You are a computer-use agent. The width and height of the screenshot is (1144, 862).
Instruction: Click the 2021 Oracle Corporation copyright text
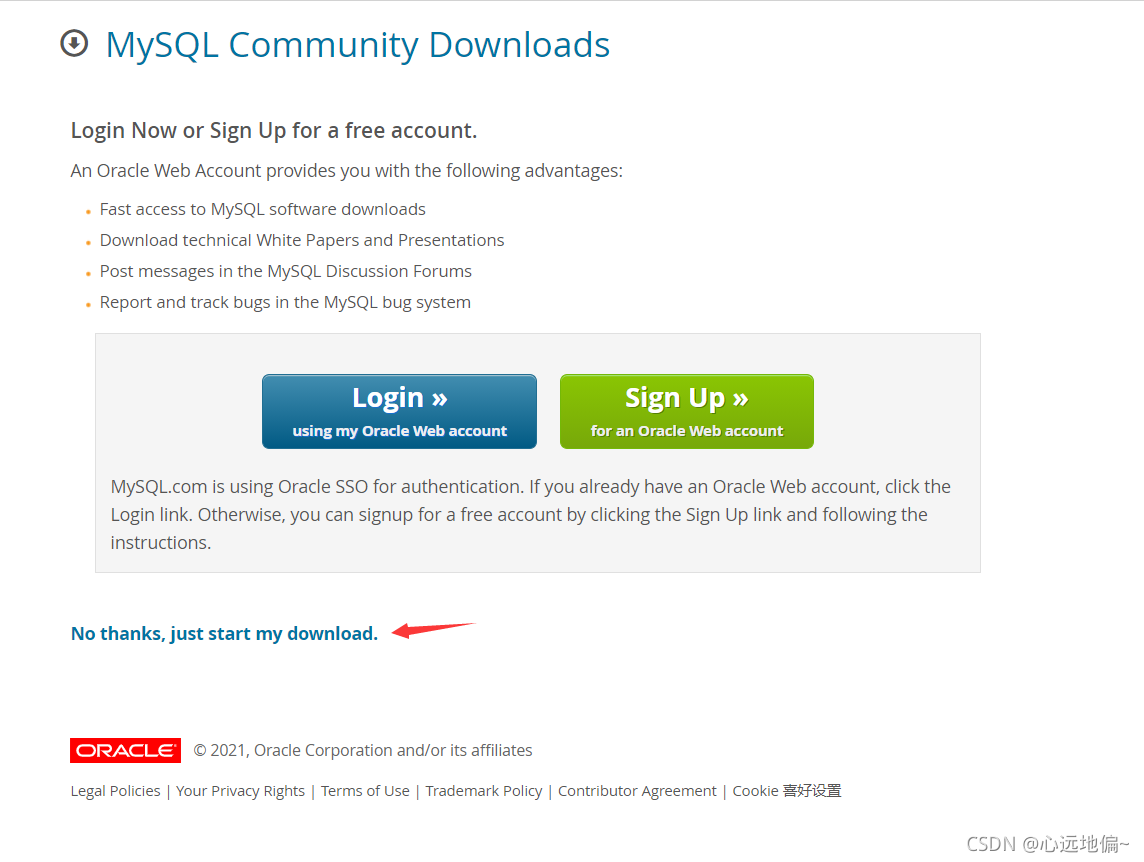point(363,750)
